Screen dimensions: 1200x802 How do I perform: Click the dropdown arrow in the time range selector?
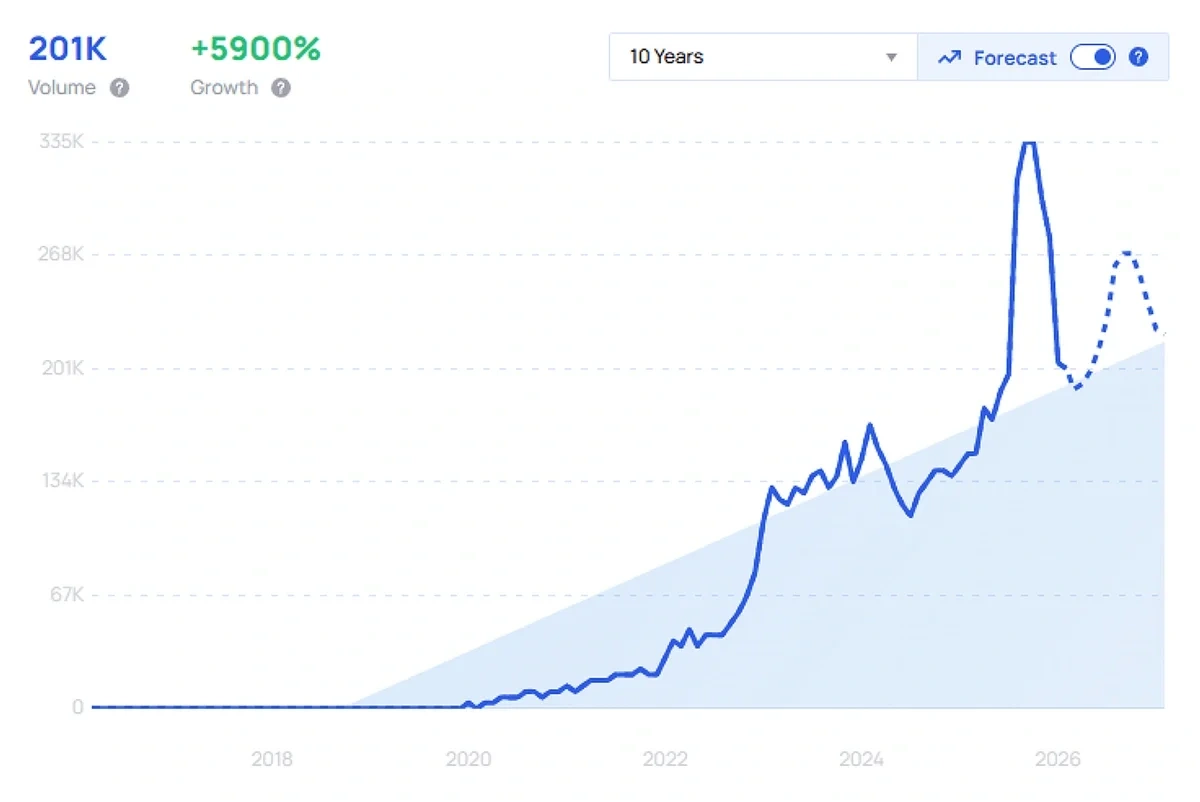tap(892, 58)
